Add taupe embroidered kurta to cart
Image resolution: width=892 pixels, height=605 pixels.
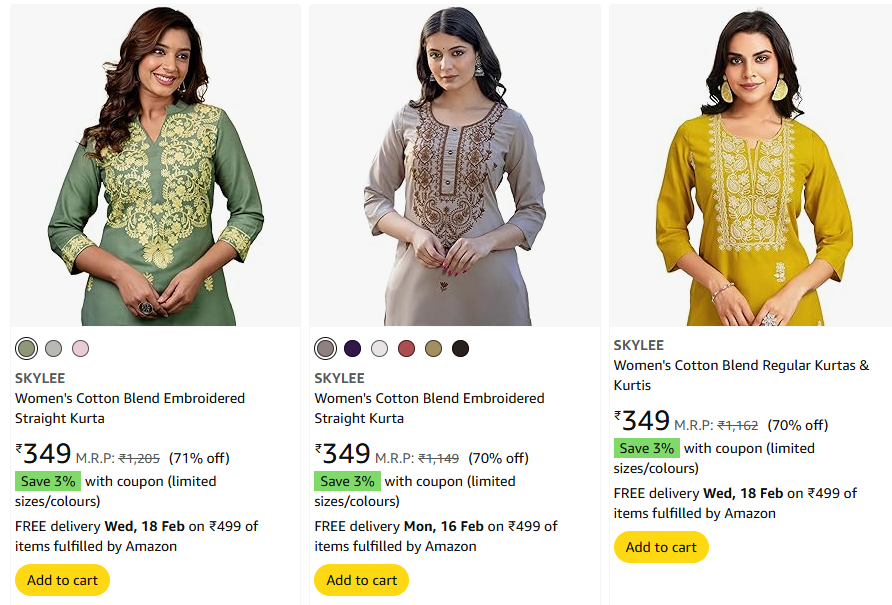point(362,580)
